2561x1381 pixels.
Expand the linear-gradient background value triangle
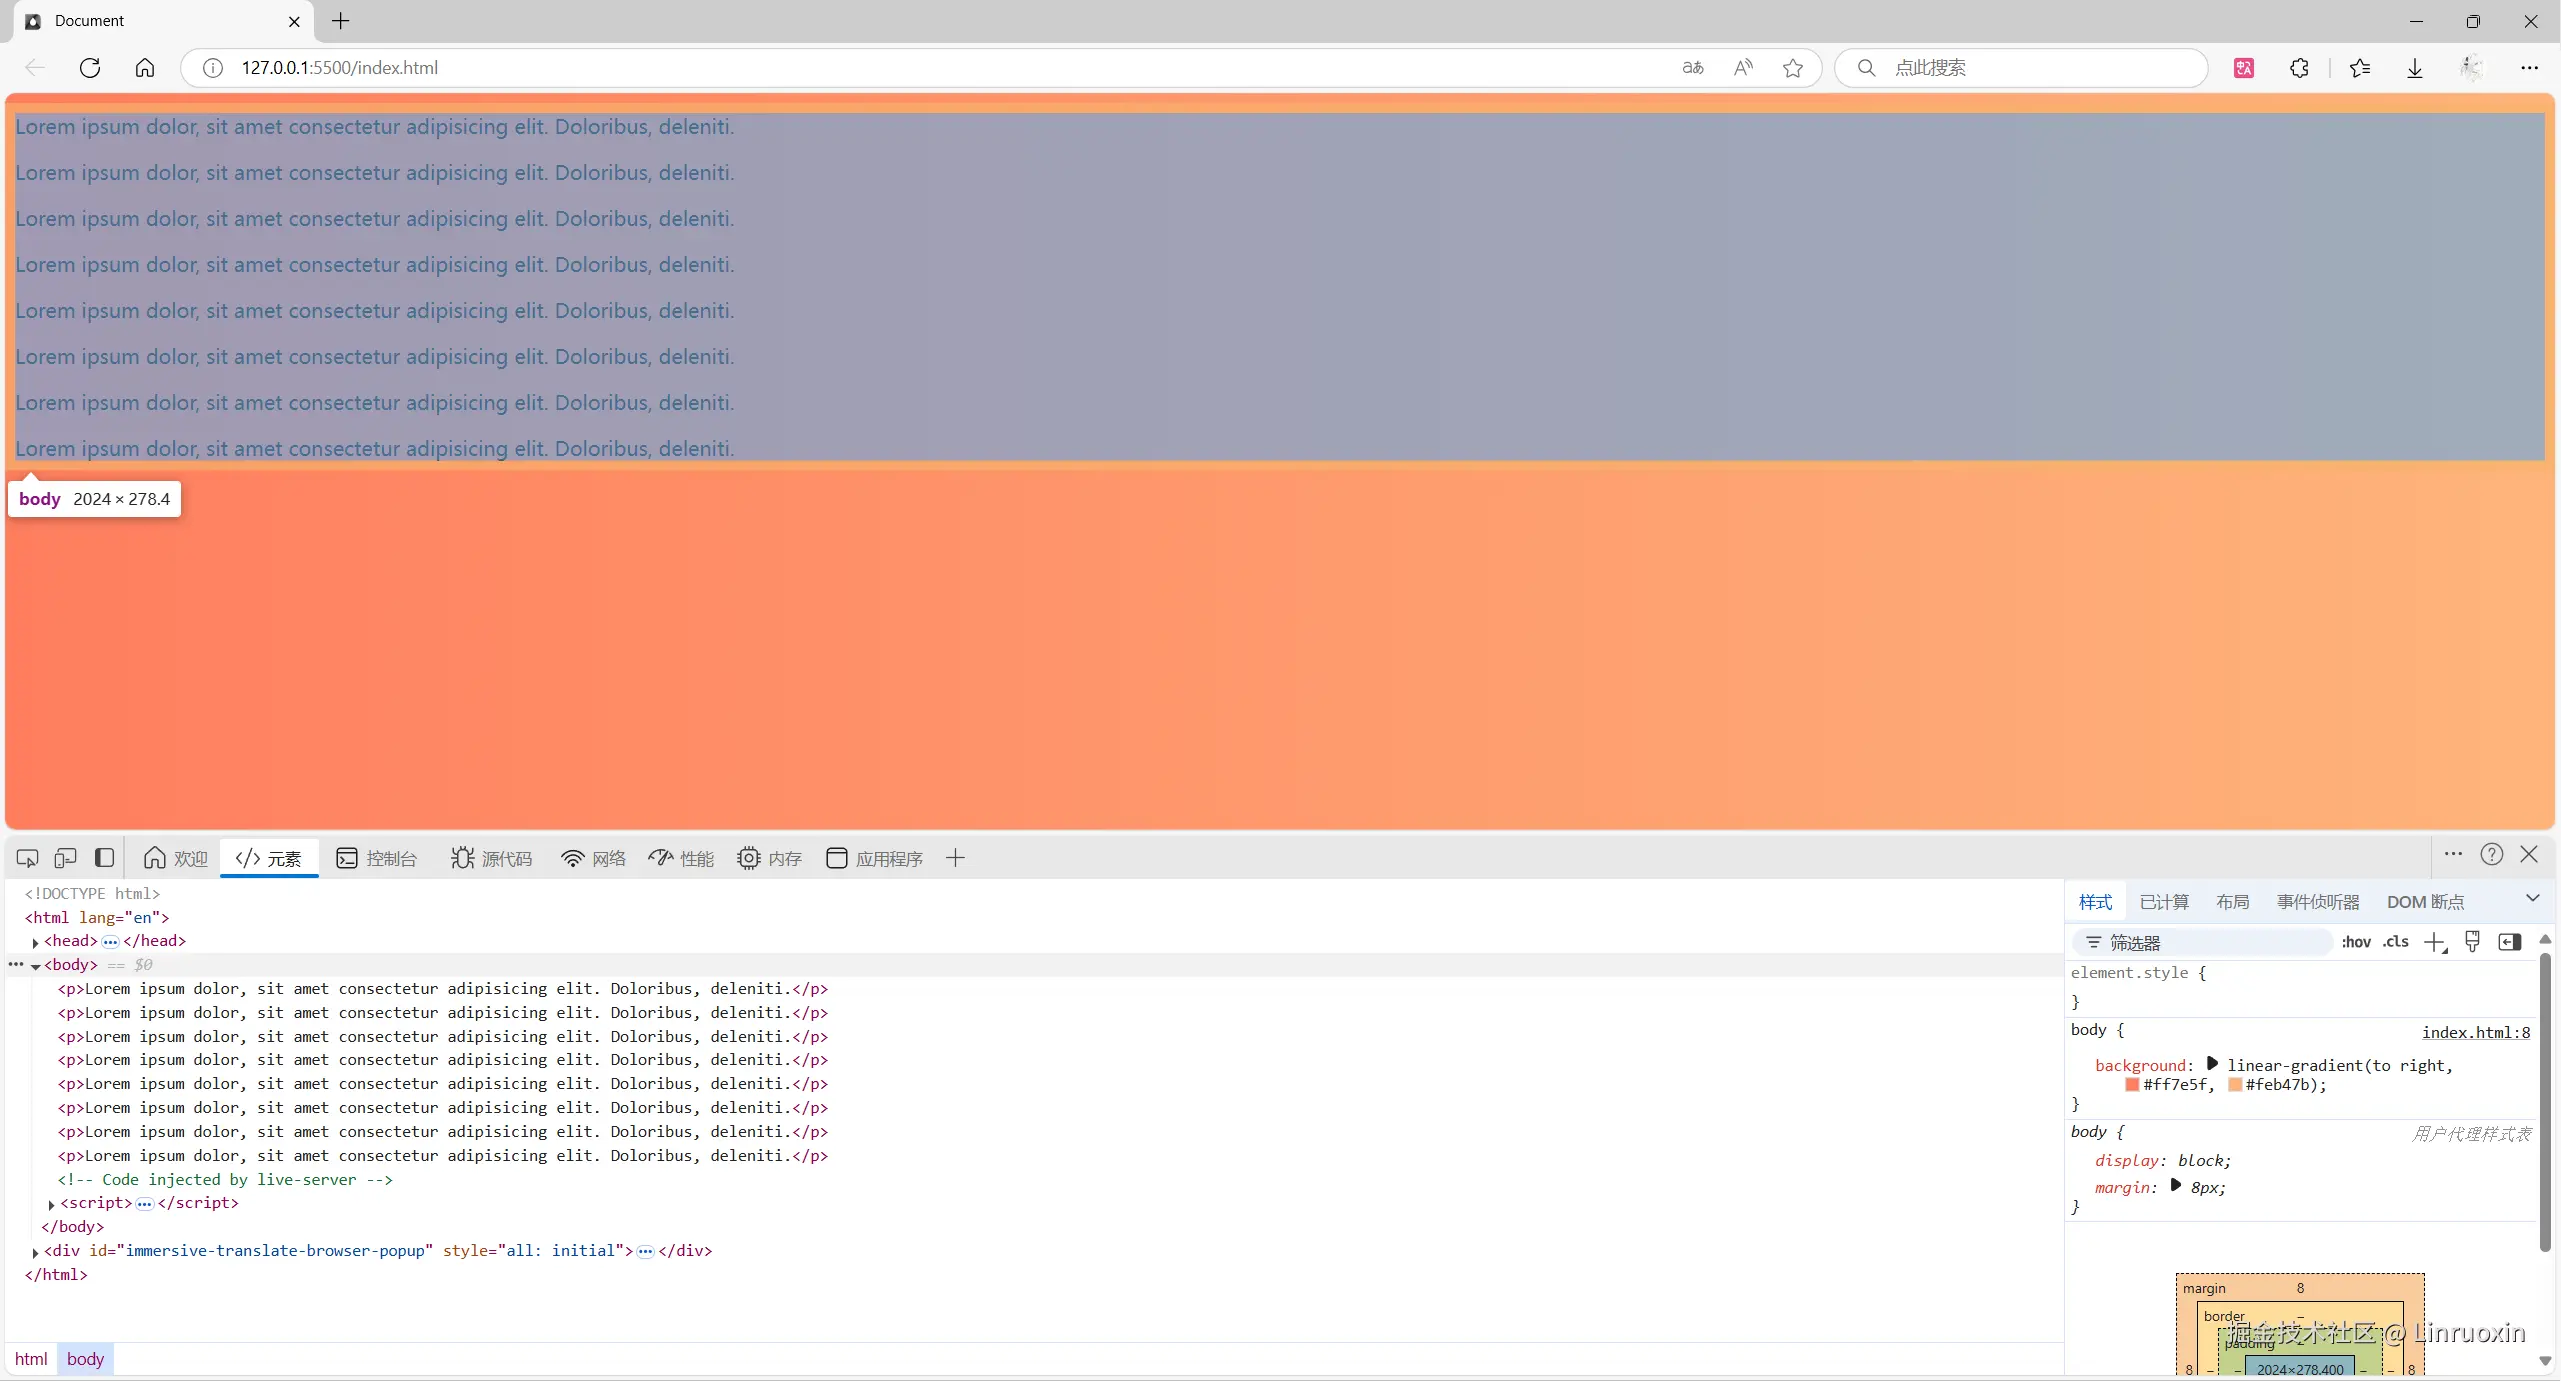(2212, 1064)
